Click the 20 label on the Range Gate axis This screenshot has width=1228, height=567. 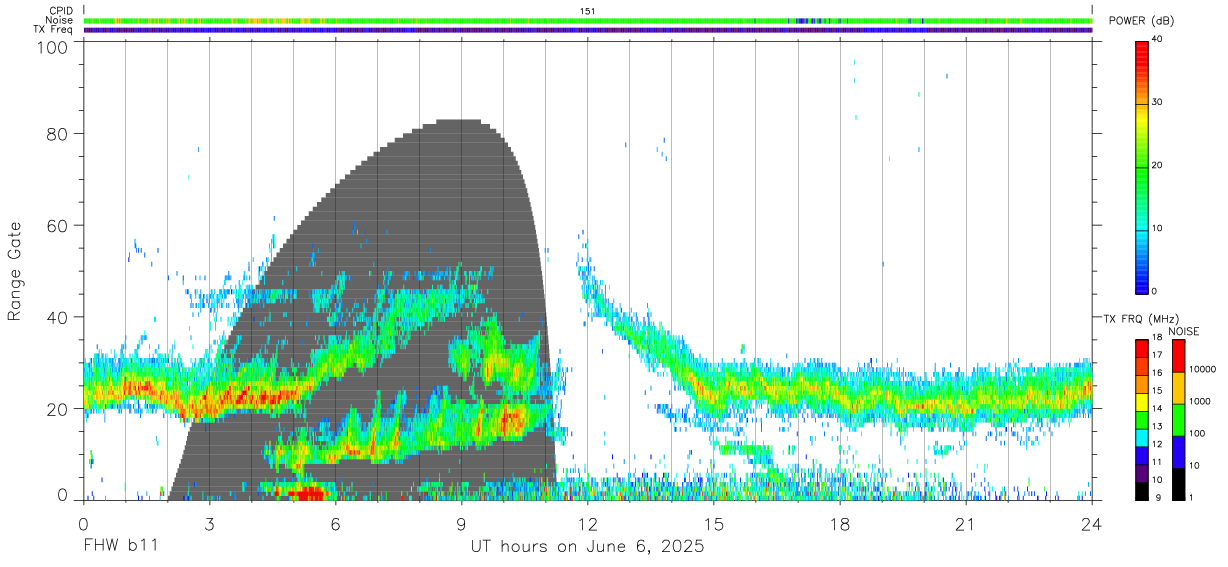click(58, 409)
